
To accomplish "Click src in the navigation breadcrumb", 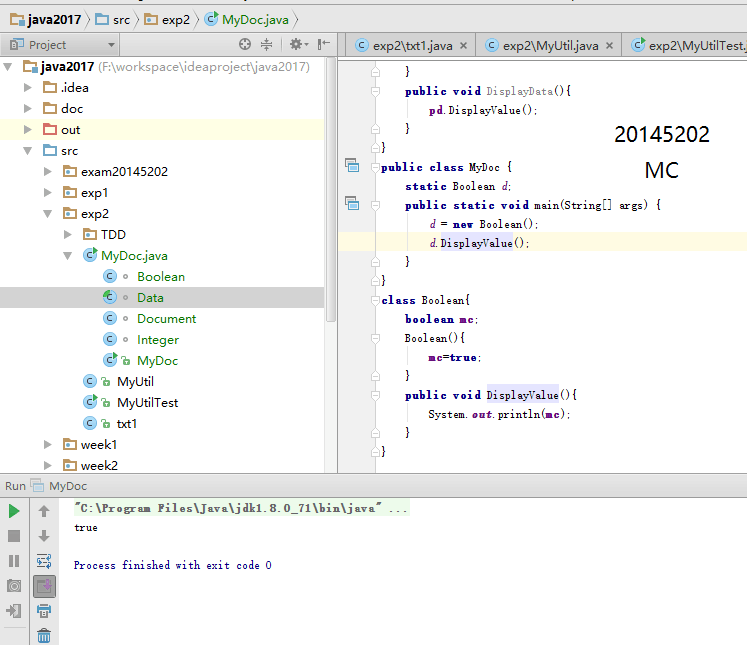I will coord(113,20).
